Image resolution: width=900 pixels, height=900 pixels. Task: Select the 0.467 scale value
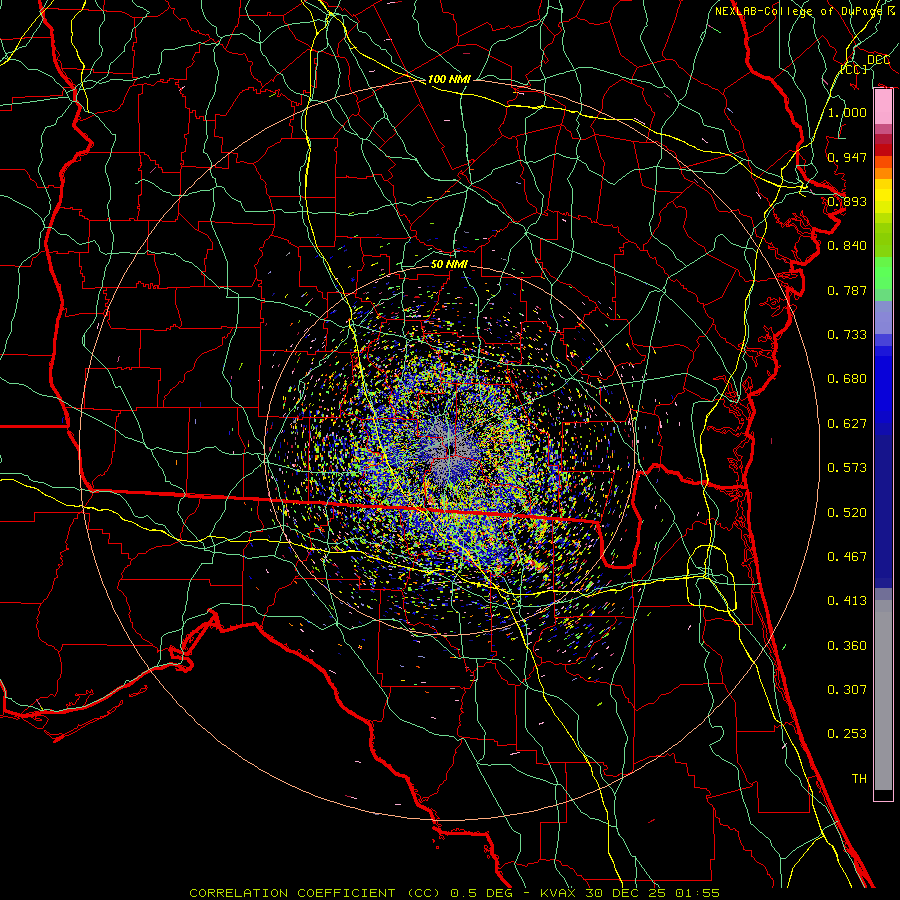(847, 557)
